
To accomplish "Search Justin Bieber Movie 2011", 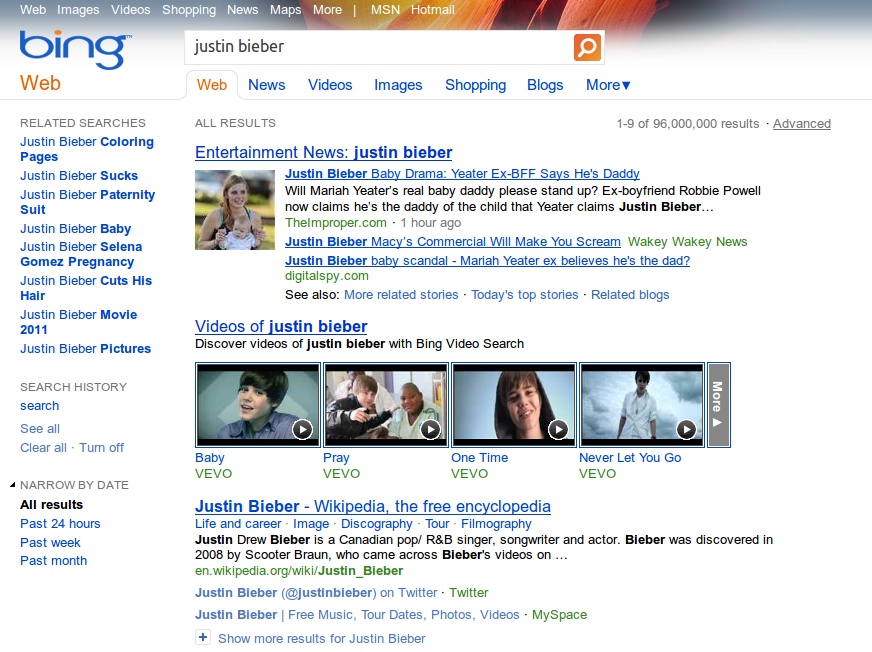I will (x=78, y=322).
